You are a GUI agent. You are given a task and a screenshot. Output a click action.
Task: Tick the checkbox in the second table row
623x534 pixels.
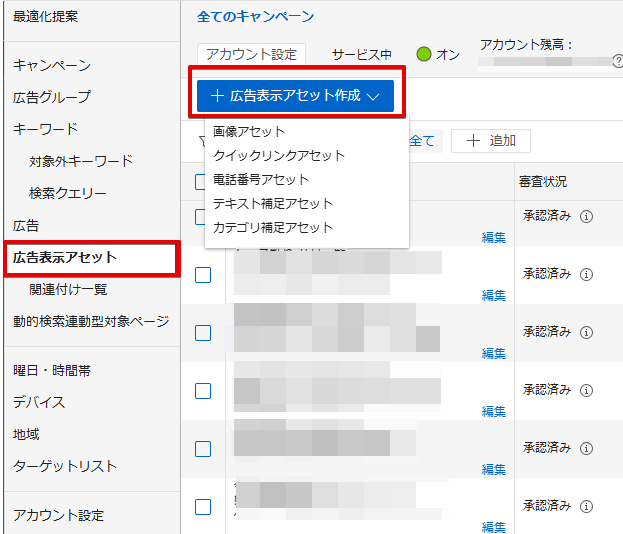[203, 275]
